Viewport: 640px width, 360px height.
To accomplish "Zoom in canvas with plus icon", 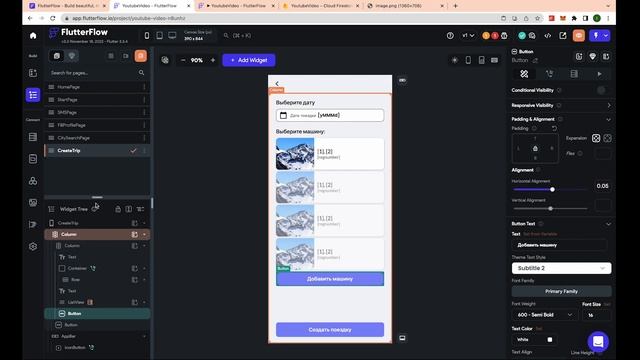I will tap(213, 60).
